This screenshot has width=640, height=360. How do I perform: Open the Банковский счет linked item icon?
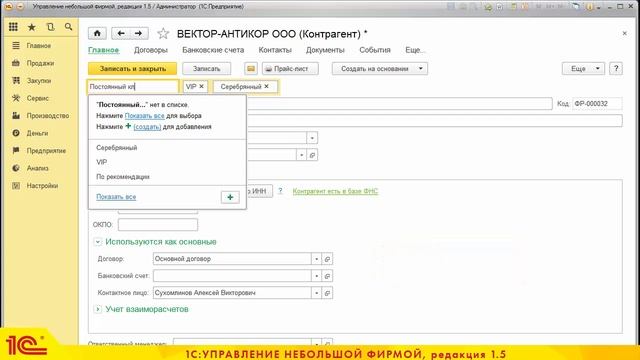pyautogui.click(x=327, y=276)
